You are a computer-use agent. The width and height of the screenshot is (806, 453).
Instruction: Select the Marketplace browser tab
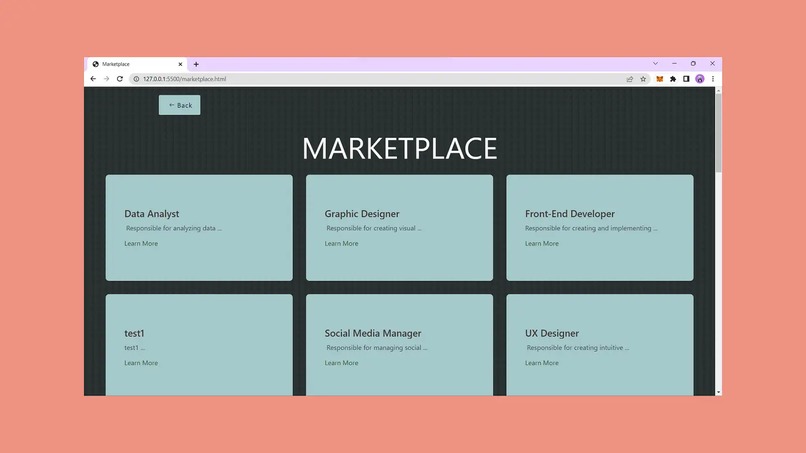coord(137,64)
